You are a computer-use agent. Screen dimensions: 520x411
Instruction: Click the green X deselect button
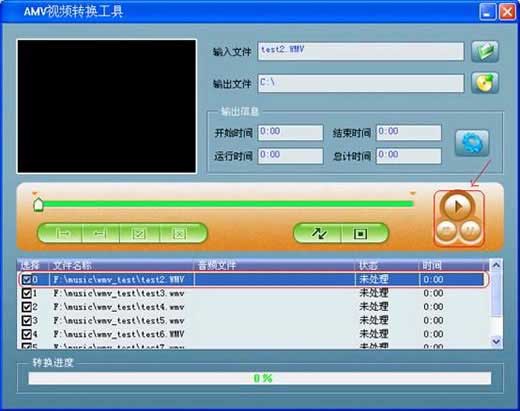[180, 234]
